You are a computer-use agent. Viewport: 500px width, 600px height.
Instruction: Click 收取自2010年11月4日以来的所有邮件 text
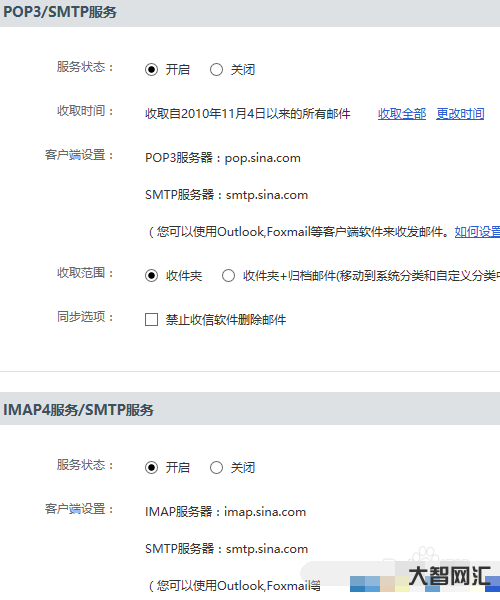tap(248, 114)
